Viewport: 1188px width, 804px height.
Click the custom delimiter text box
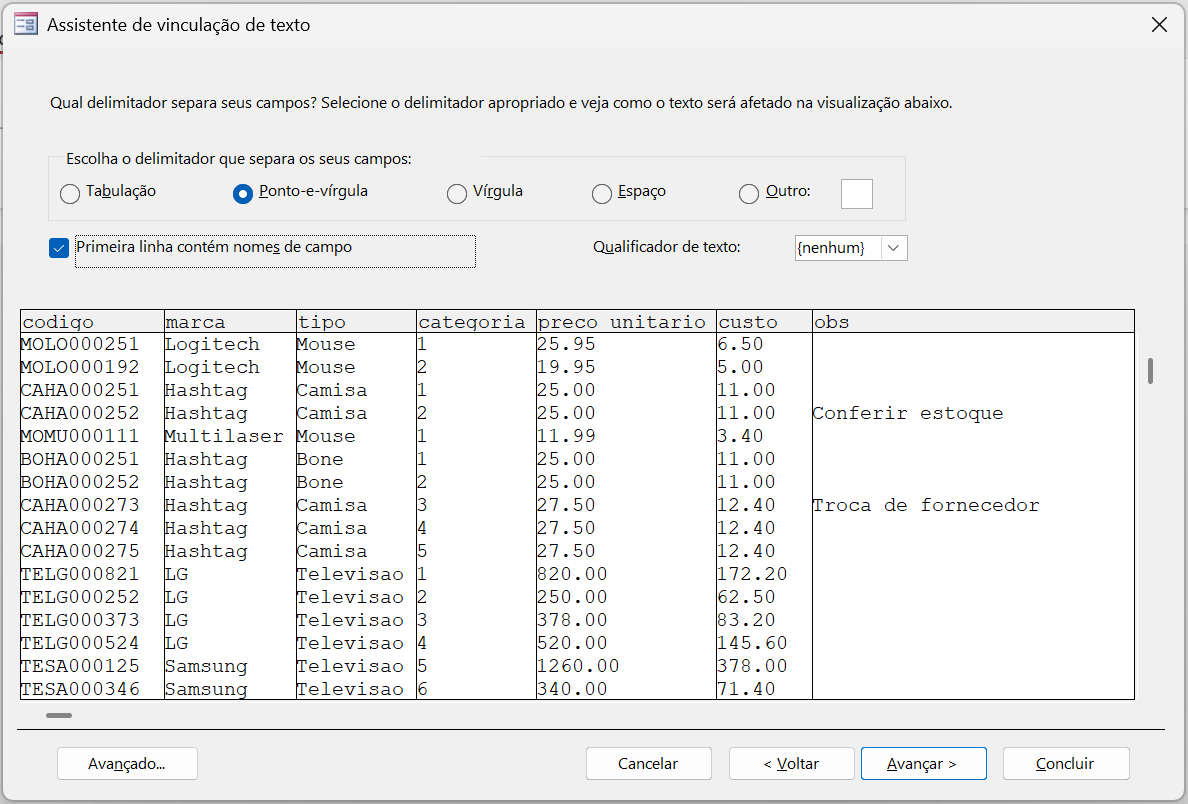pyautogui.click(x=856, y=194)
